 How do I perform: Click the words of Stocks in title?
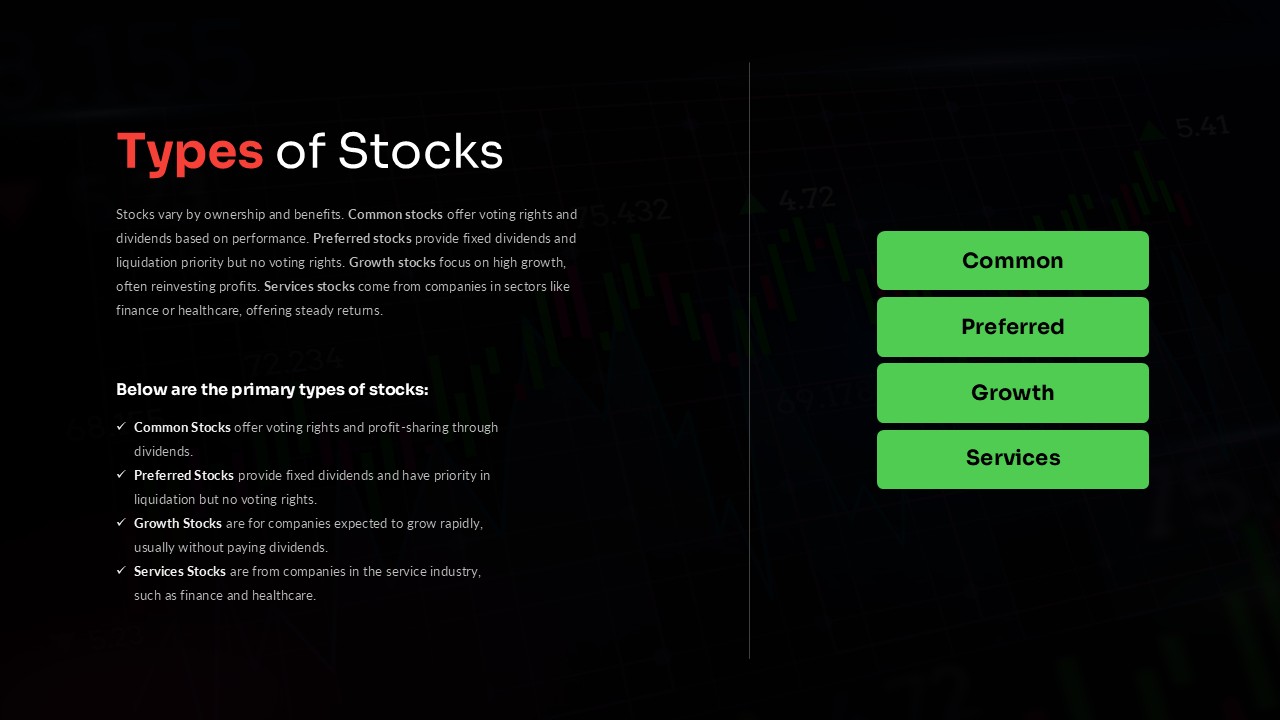(389, 151)
